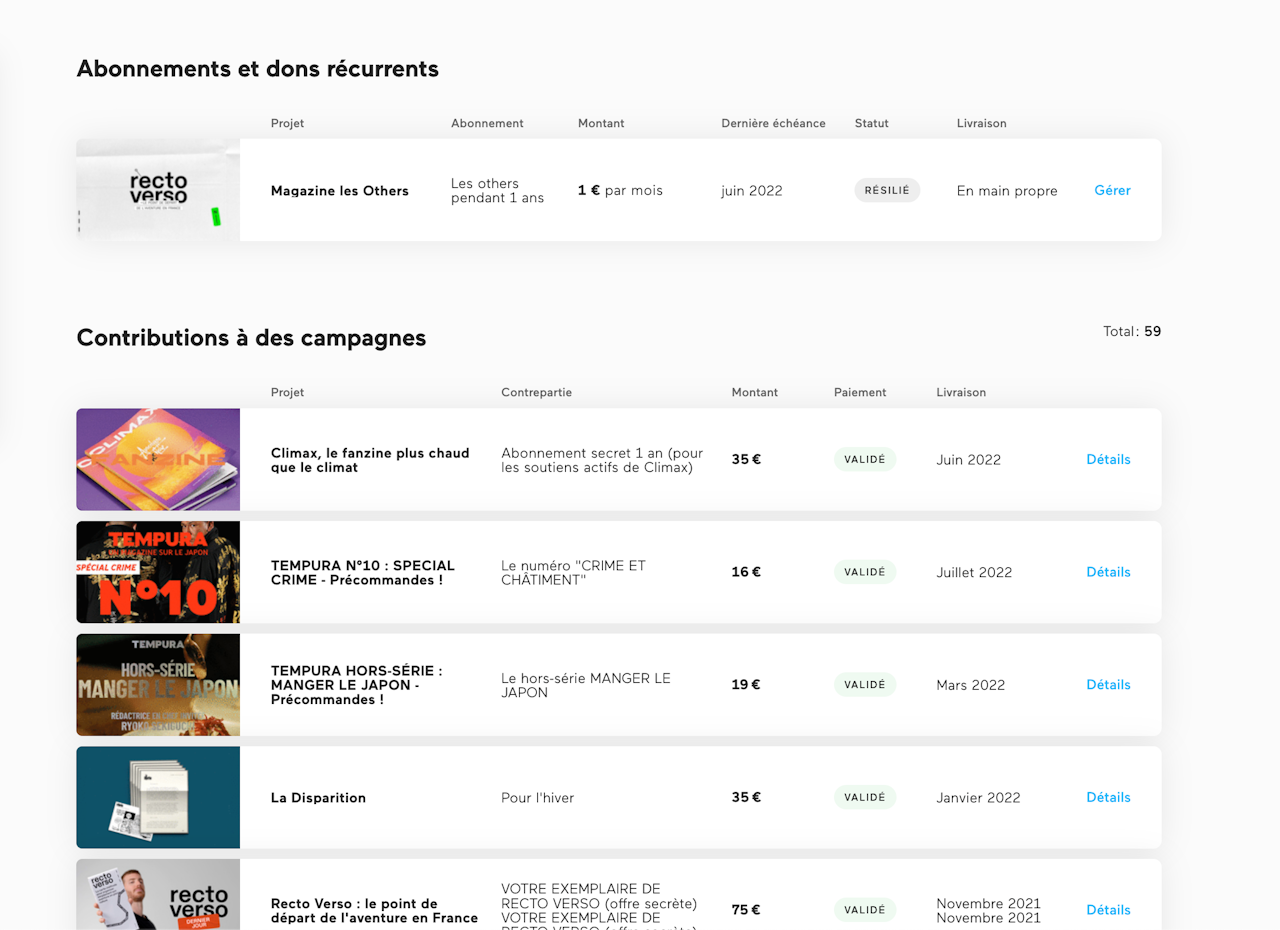
Task: Click the La Disparition thumbnail image
Action: point(158,797)
